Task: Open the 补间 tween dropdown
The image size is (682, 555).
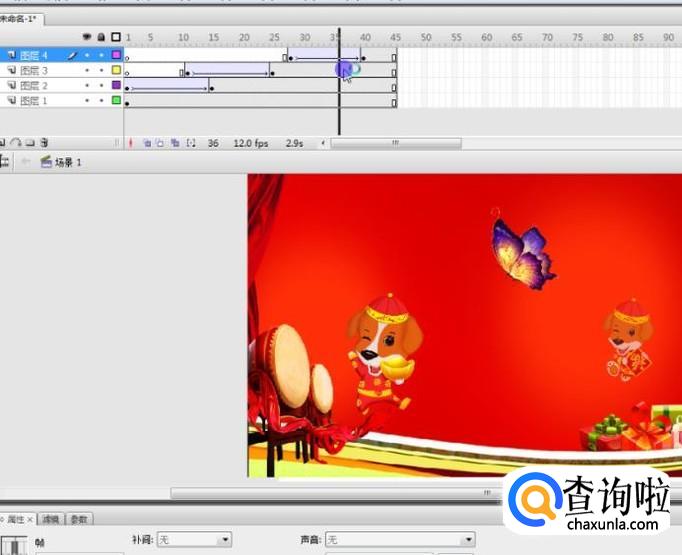Action: [x=194, y=540]
